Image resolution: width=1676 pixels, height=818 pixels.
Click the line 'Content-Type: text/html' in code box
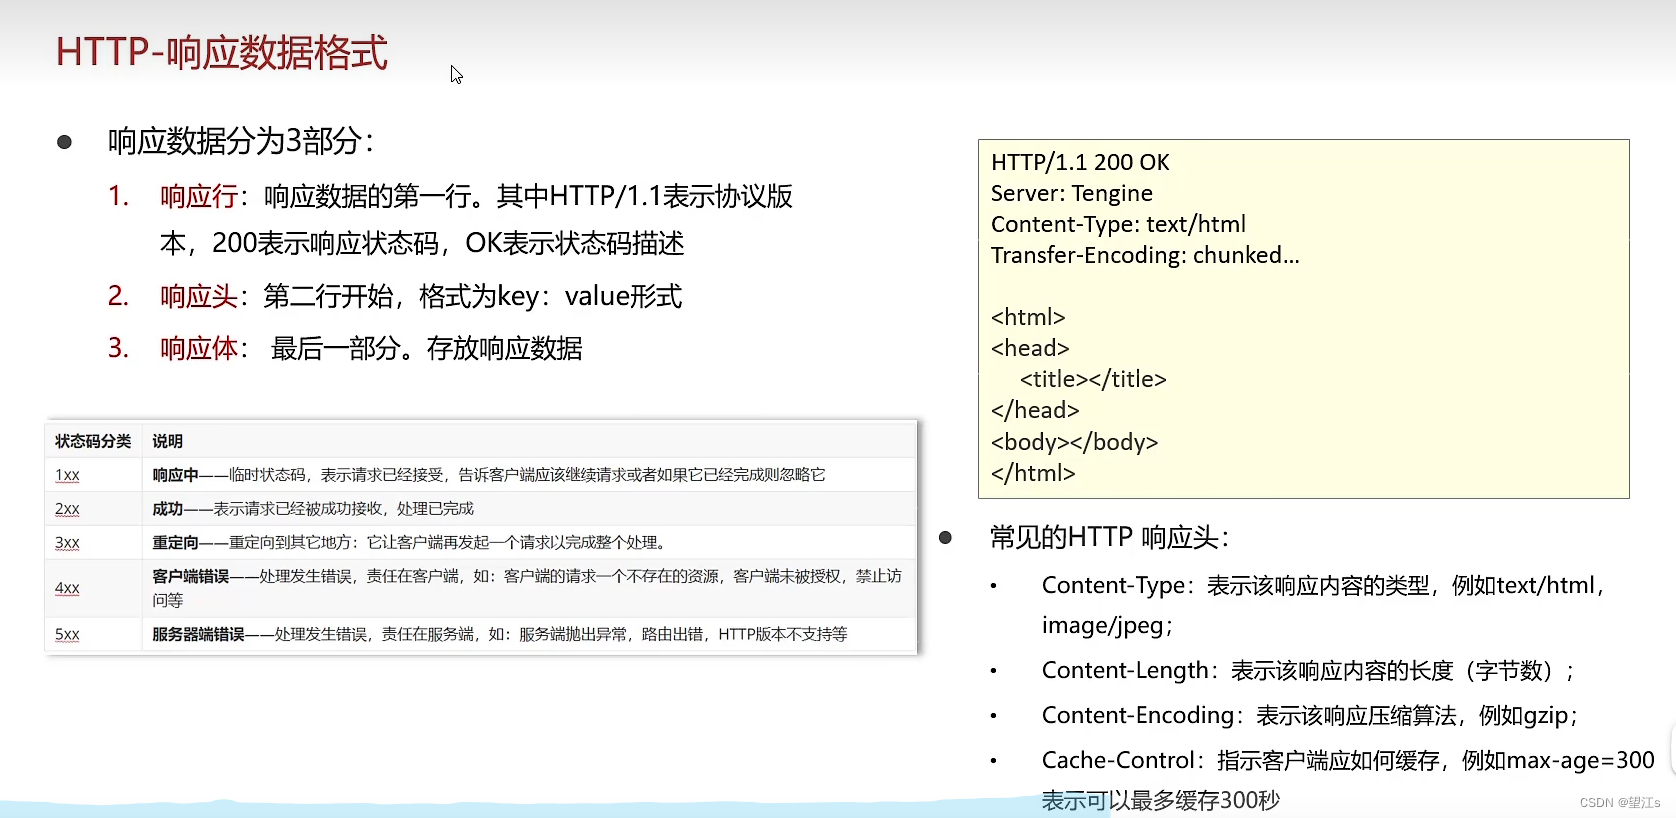coord(1118,224)
